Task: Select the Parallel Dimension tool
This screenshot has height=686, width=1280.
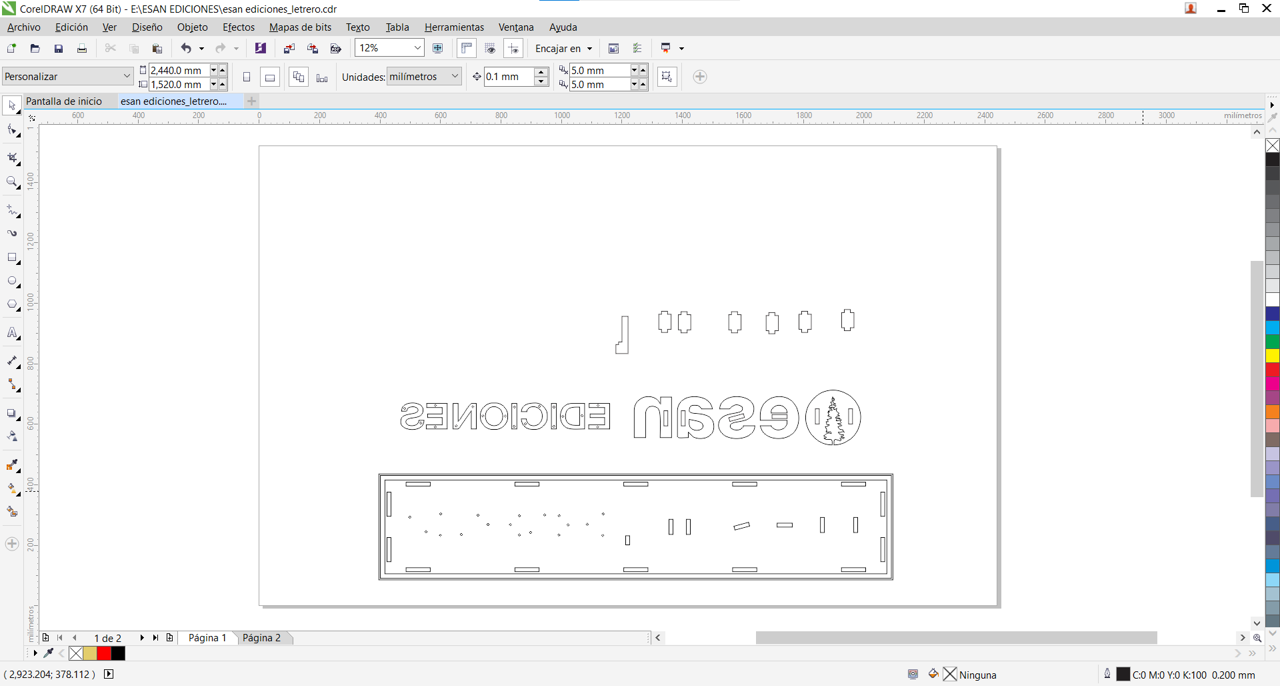Action: click(x=12, y=360)
